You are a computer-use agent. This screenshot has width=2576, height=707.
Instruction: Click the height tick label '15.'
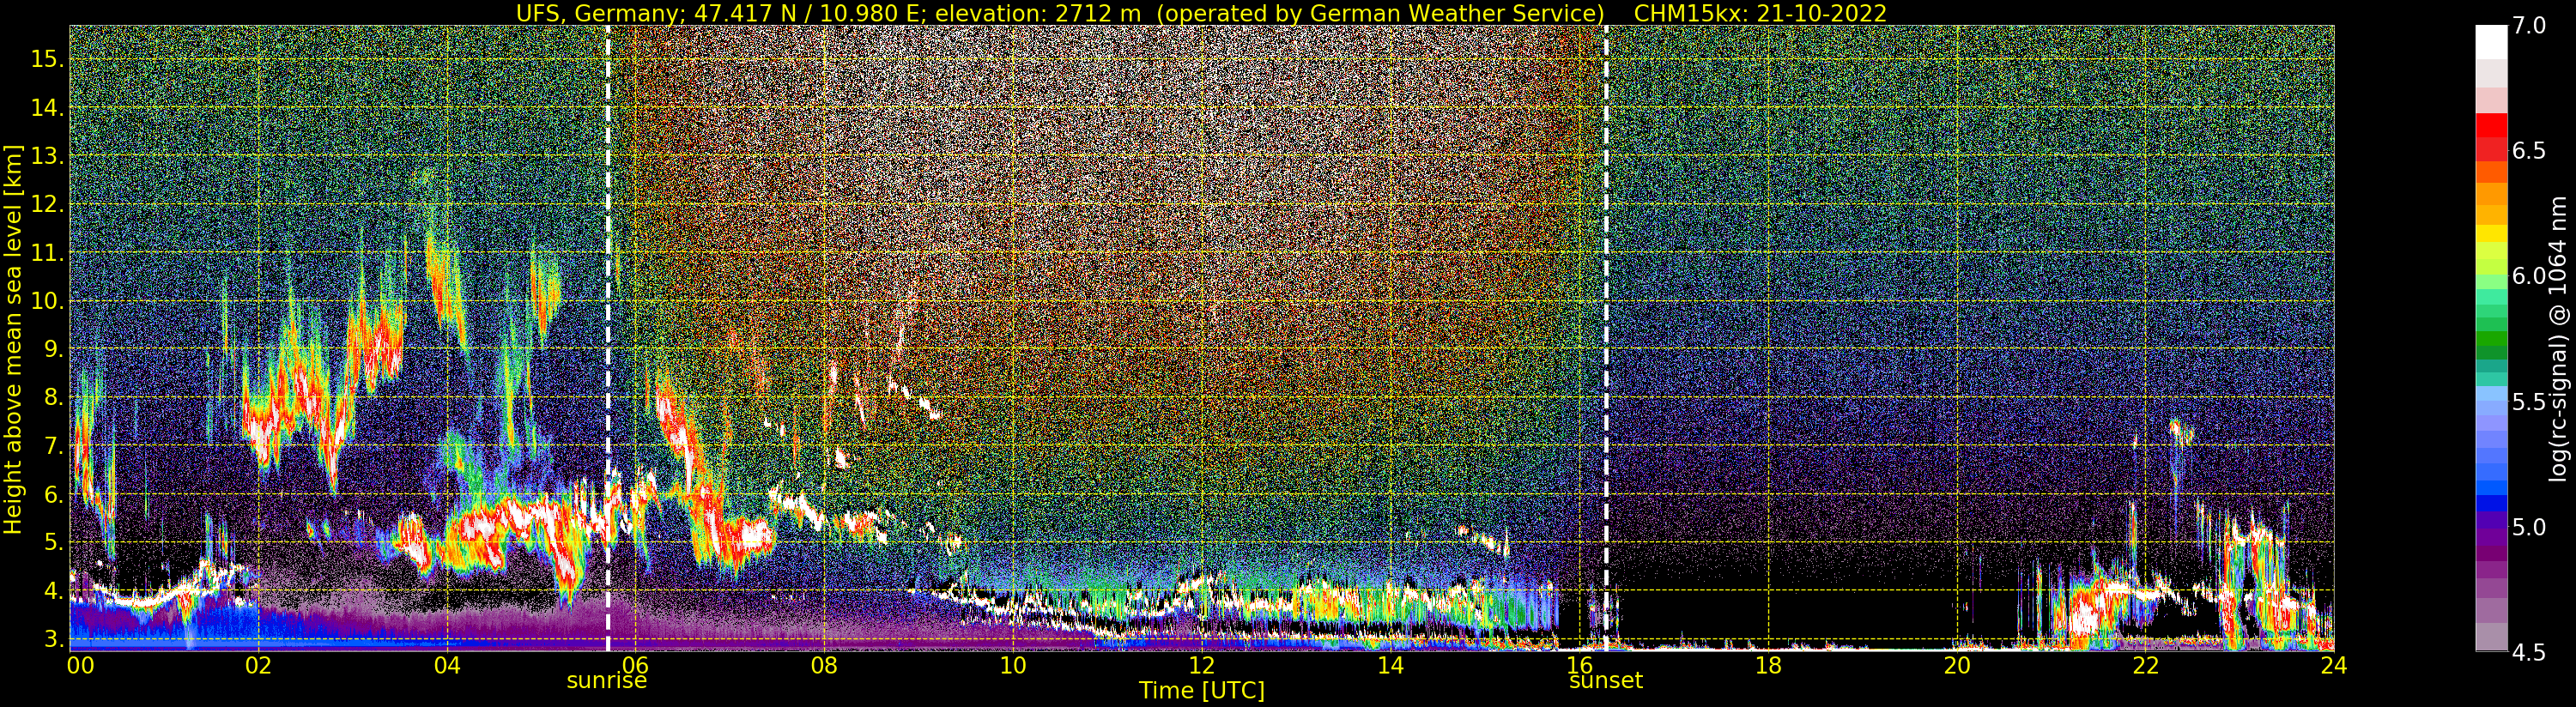pyautogui.click(x=47, y=59)
